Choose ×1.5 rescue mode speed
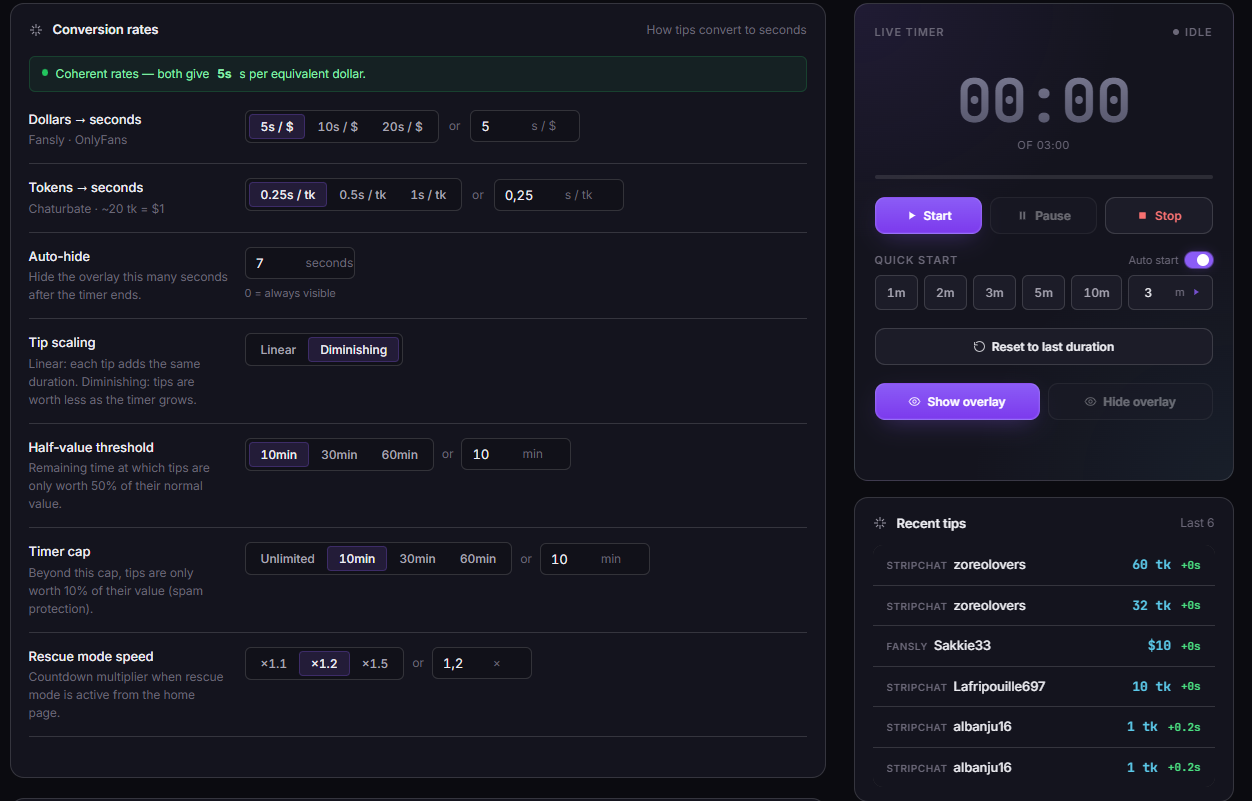The width and height of the screenshot is (1252, 801). point(375,664)
